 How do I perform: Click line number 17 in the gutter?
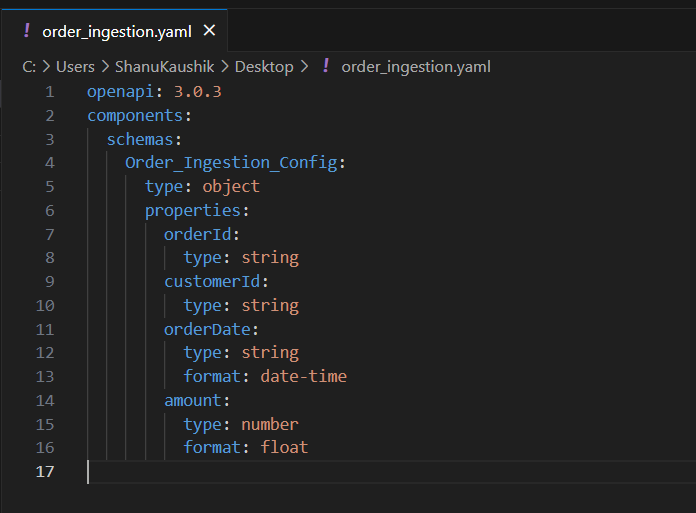[x=45, y=471]
